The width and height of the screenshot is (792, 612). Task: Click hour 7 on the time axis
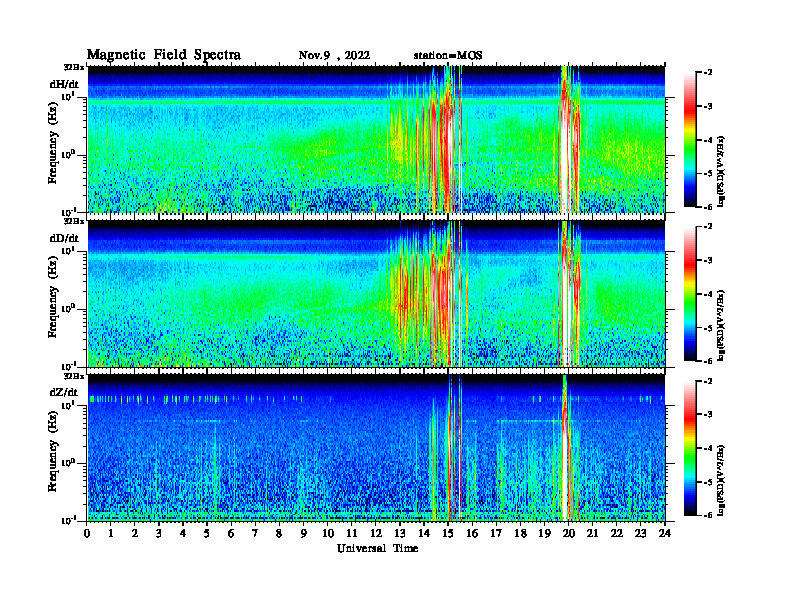pyautogui.click(x=256, y=534)
